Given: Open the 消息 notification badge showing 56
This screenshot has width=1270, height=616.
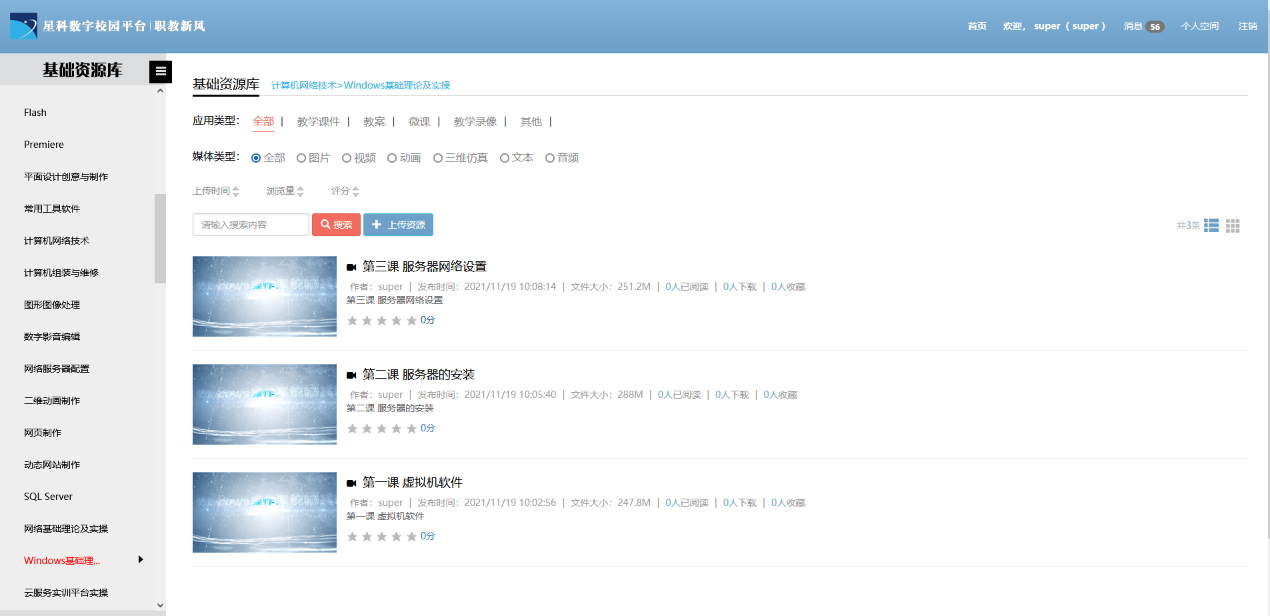Looking at the screenshot, I should 1155,27.
